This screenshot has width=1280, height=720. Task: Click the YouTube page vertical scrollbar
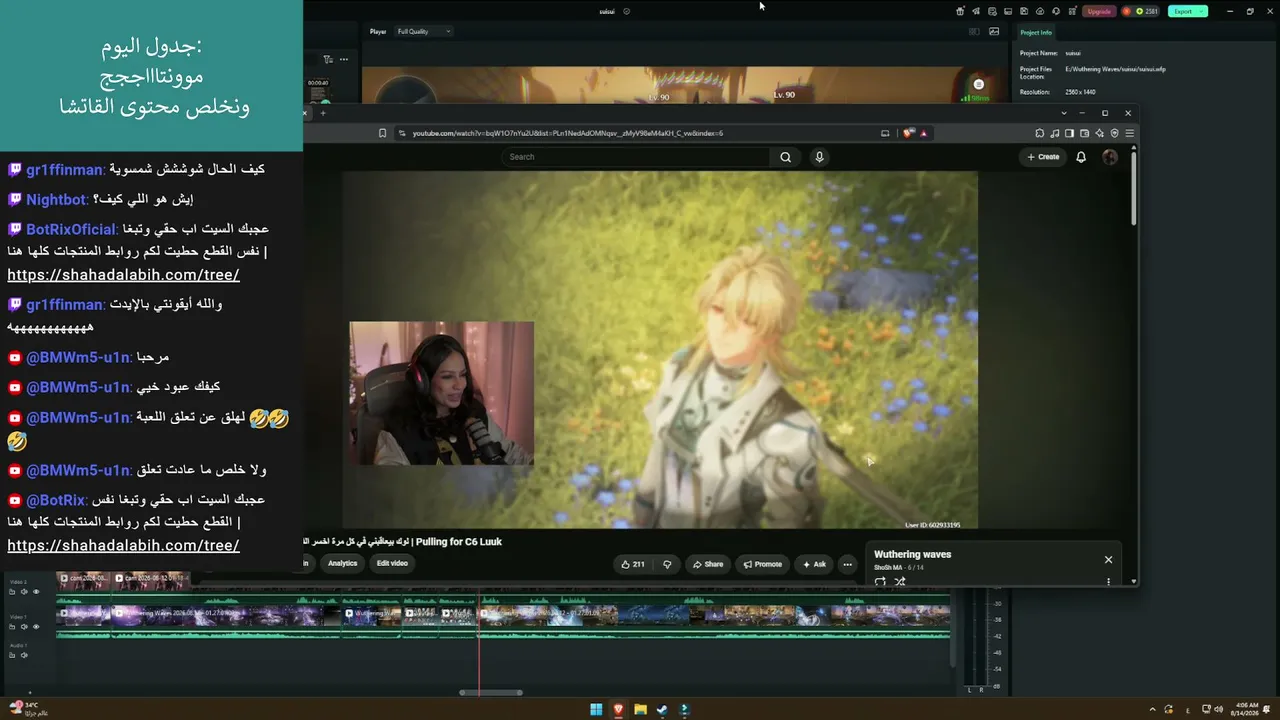pos(1134,186)
